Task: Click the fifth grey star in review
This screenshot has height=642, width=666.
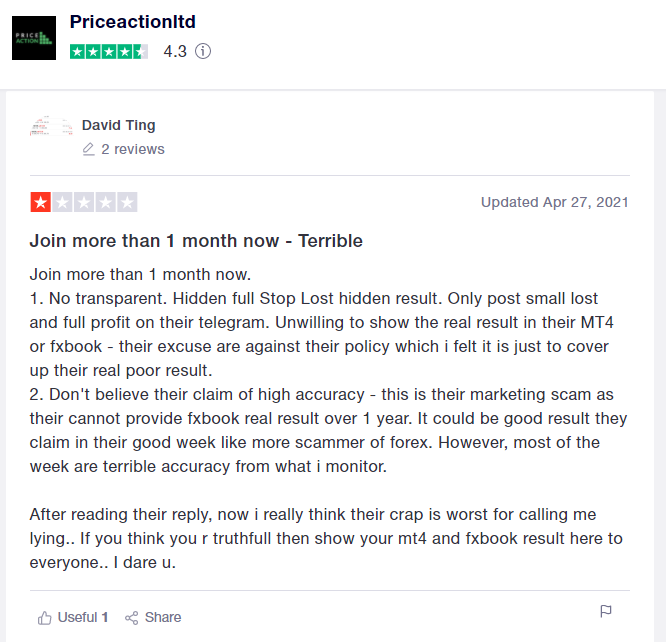Action: tap(127, 202)
